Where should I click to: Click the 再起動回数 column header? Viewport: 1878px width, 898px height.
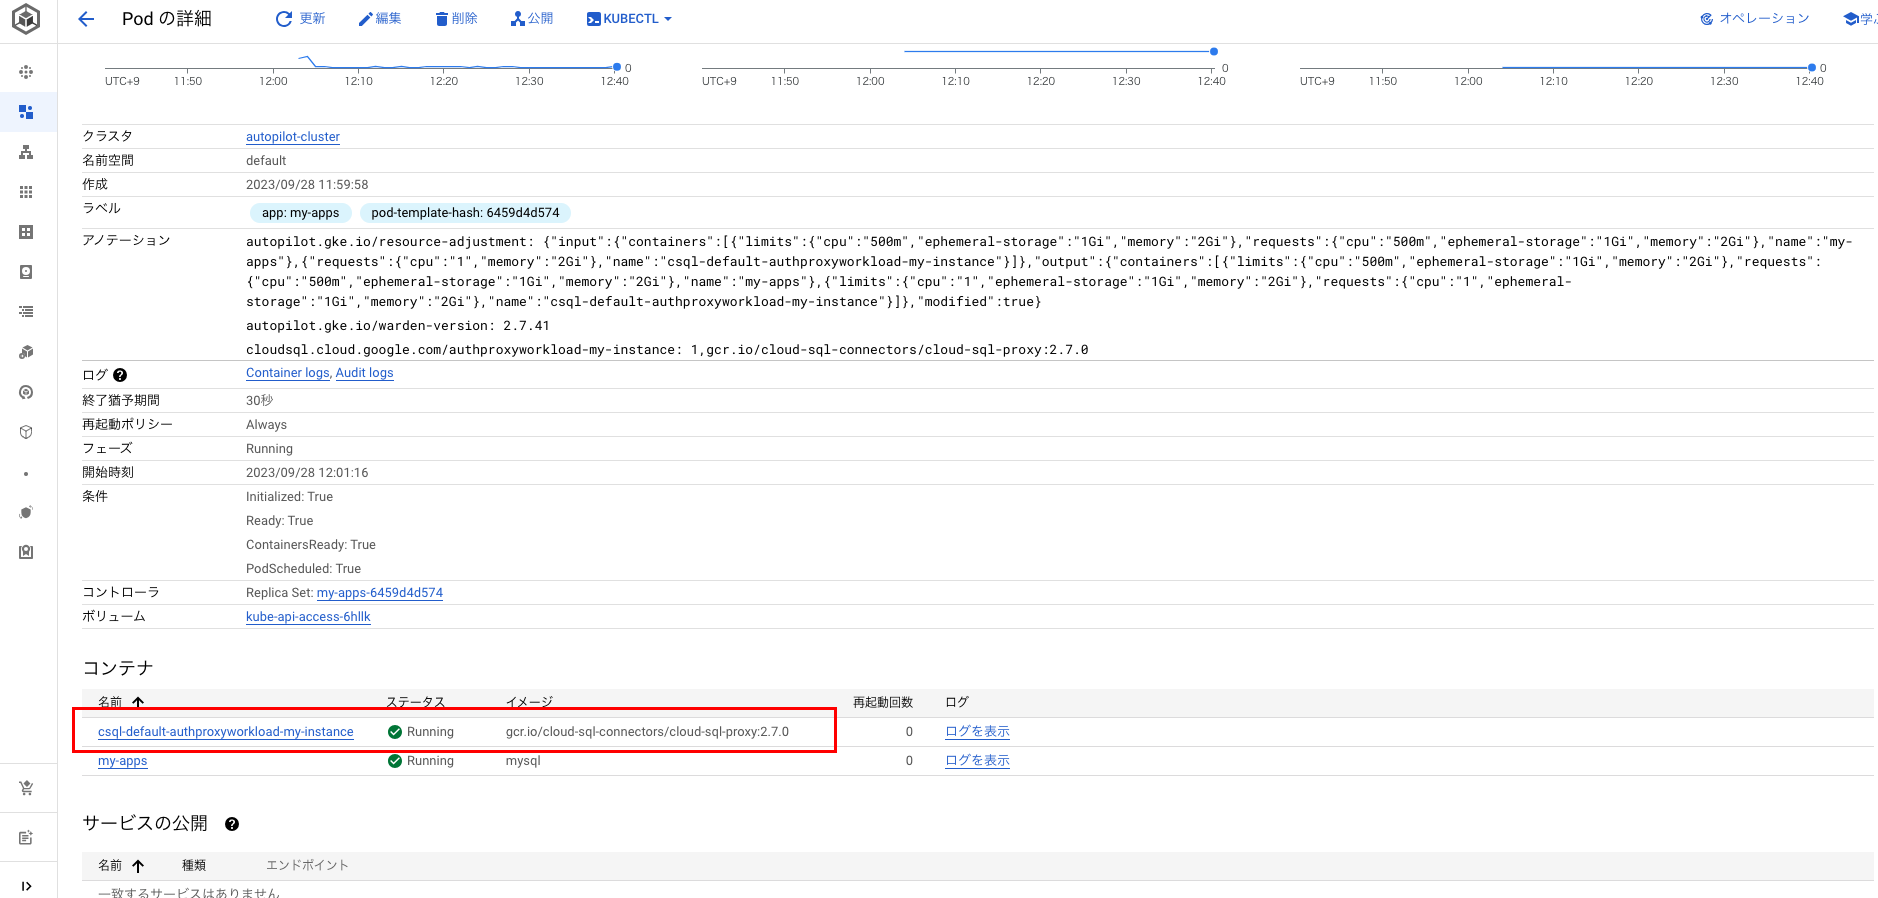tap(883, 702)
